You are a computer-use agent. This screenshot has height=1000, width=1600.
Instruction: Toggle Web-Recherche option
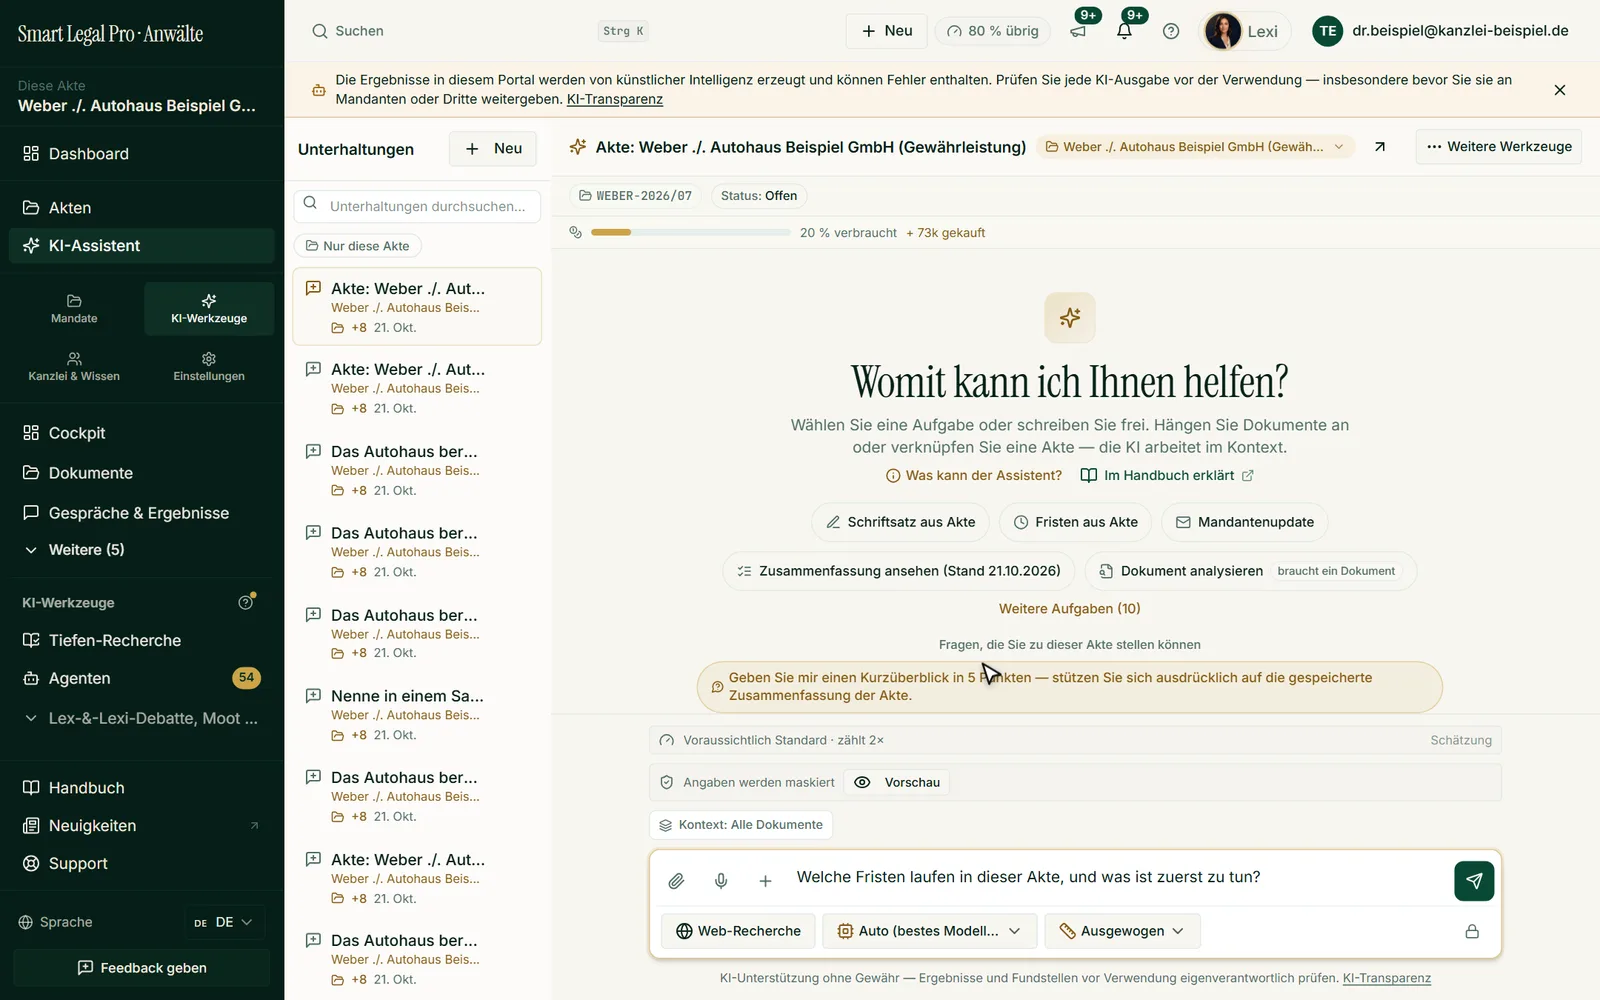[738, 931]
